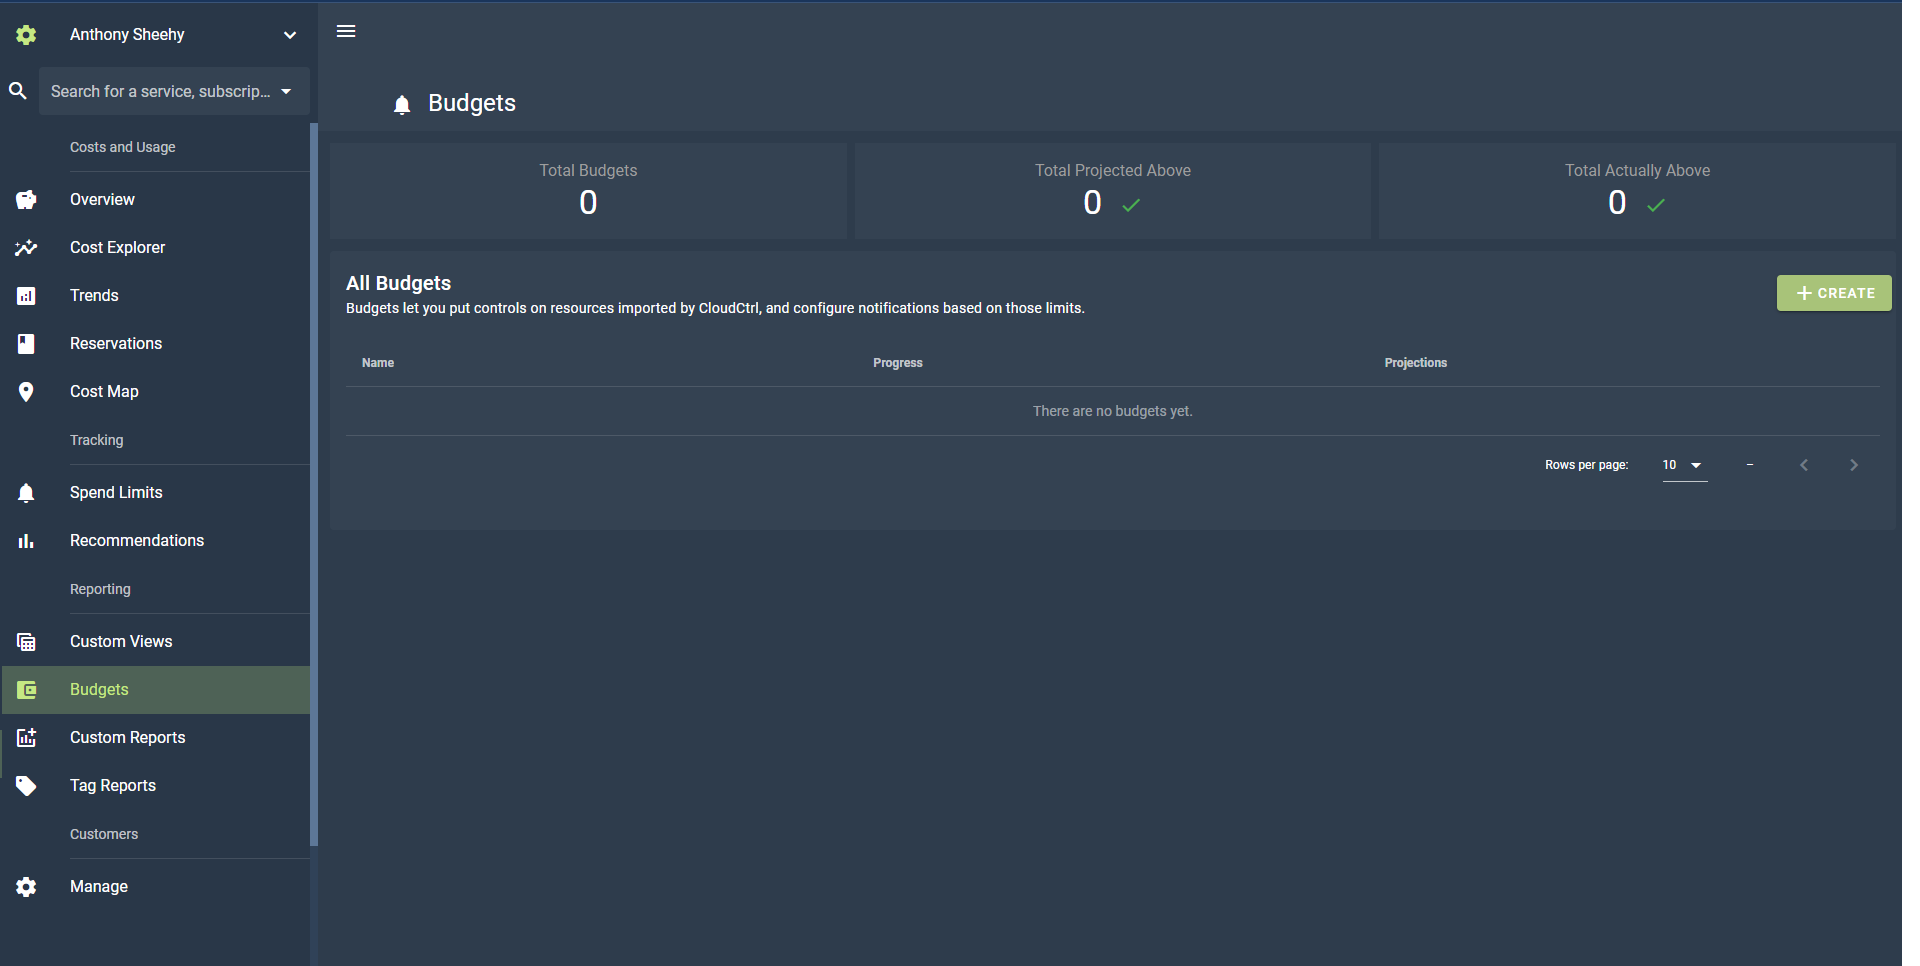The image size is (1920, 966).
Task: Create a new budget
Action: tap(1833, 293)
